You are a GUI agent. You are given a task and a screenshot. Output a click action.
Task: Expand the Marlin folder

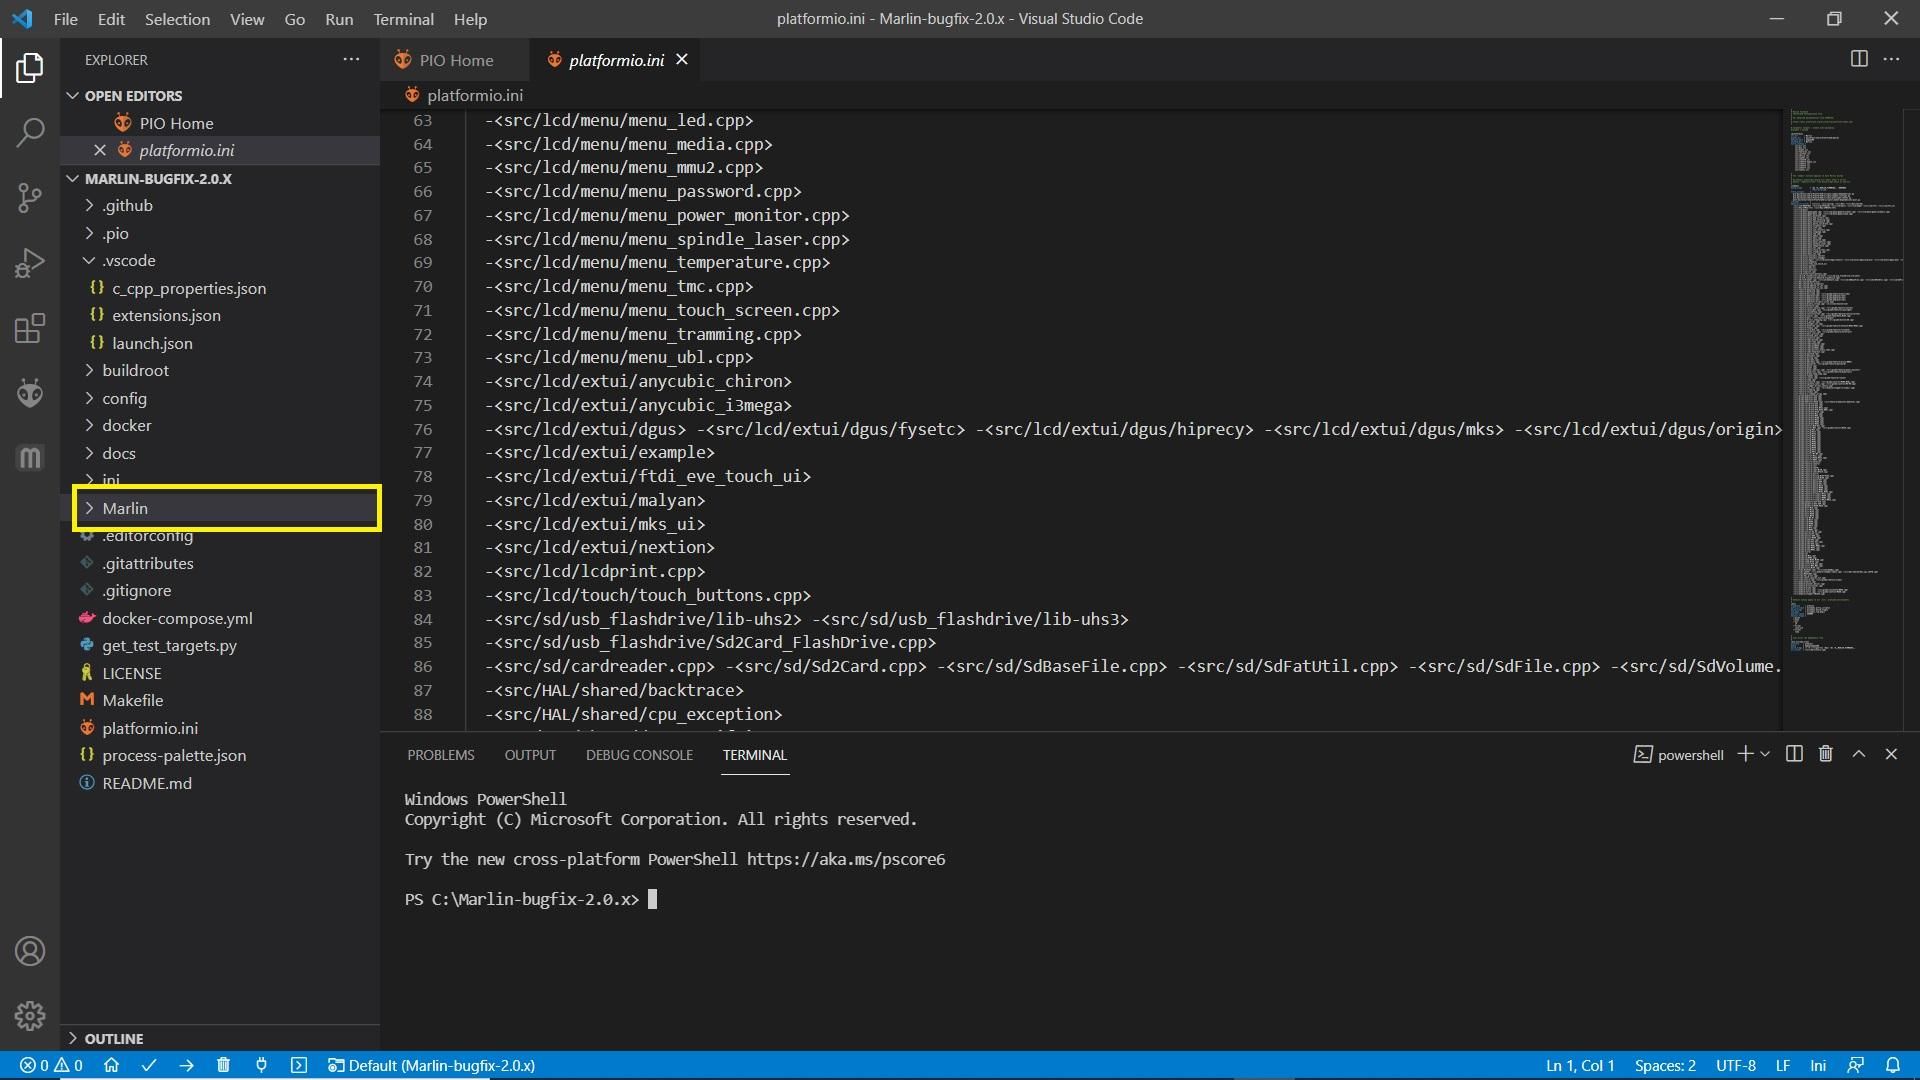125,508
